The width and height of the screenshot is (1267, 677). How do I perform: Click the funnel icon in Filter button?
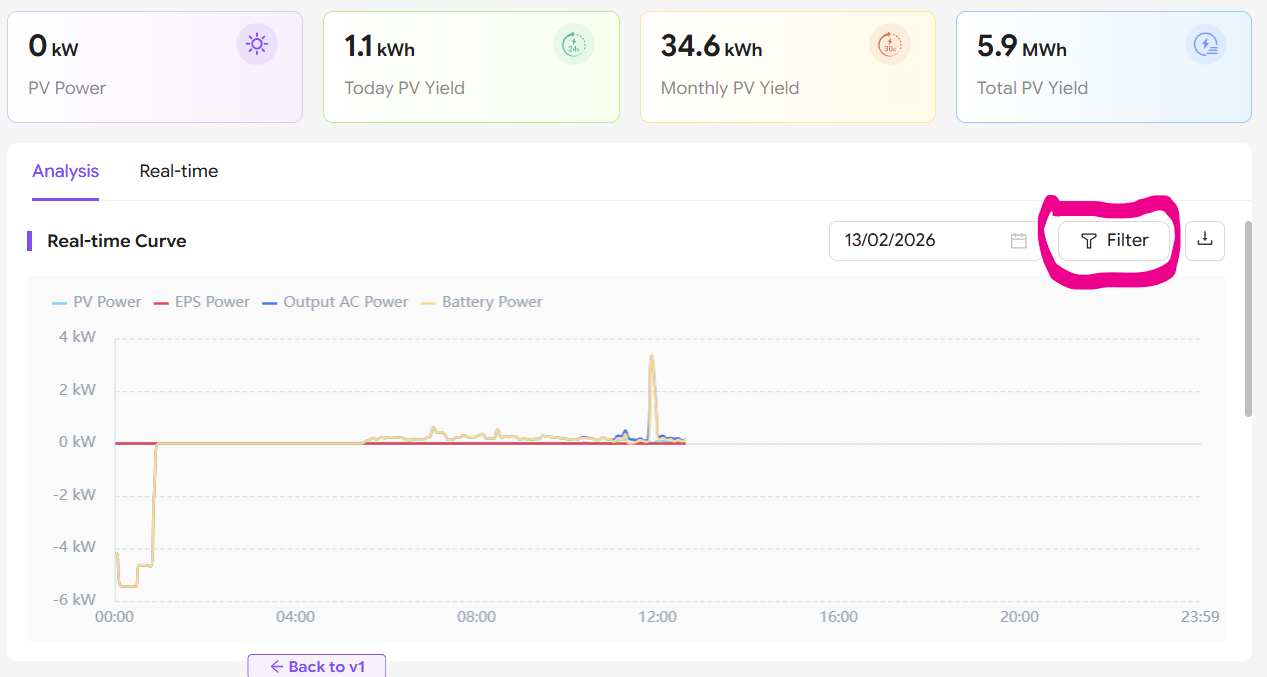click(x=1089, y=241)
